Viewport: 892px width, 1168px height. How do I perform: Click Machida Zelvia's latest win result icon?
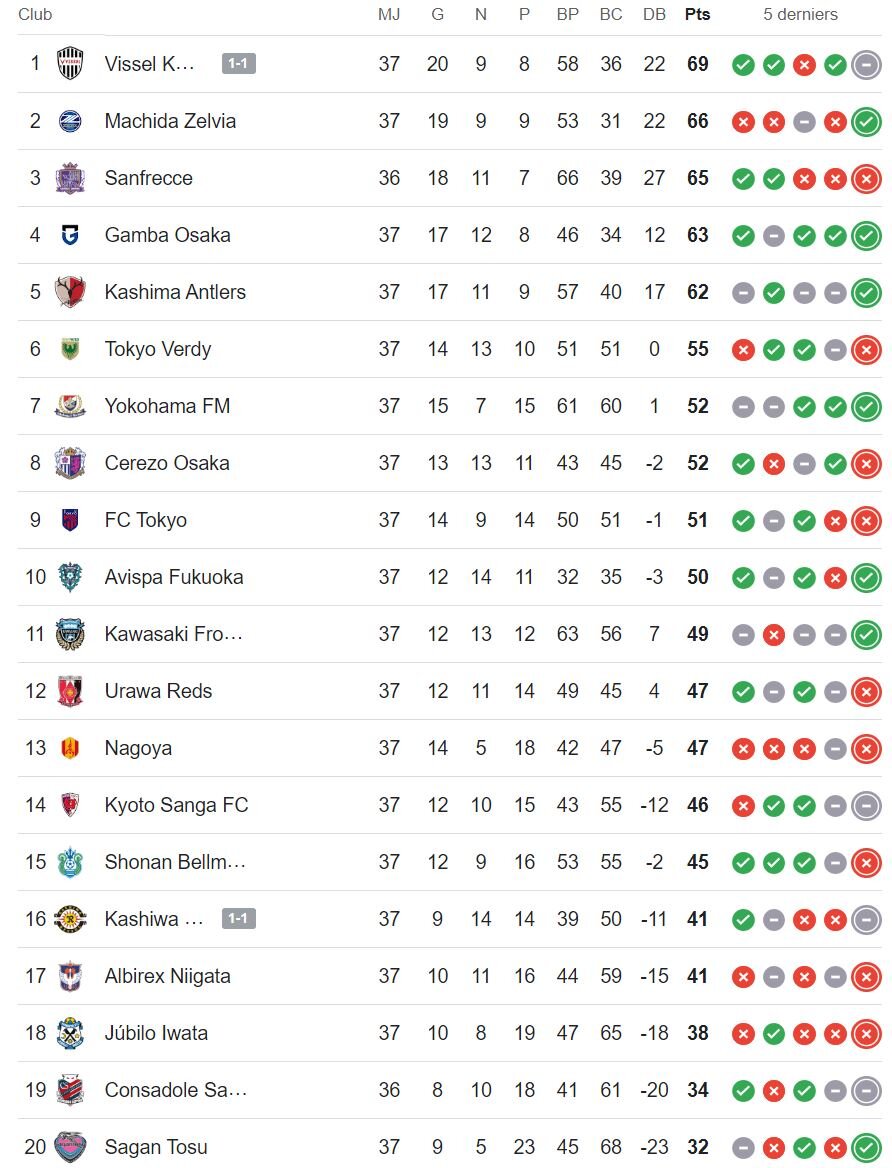coord(866,122)
